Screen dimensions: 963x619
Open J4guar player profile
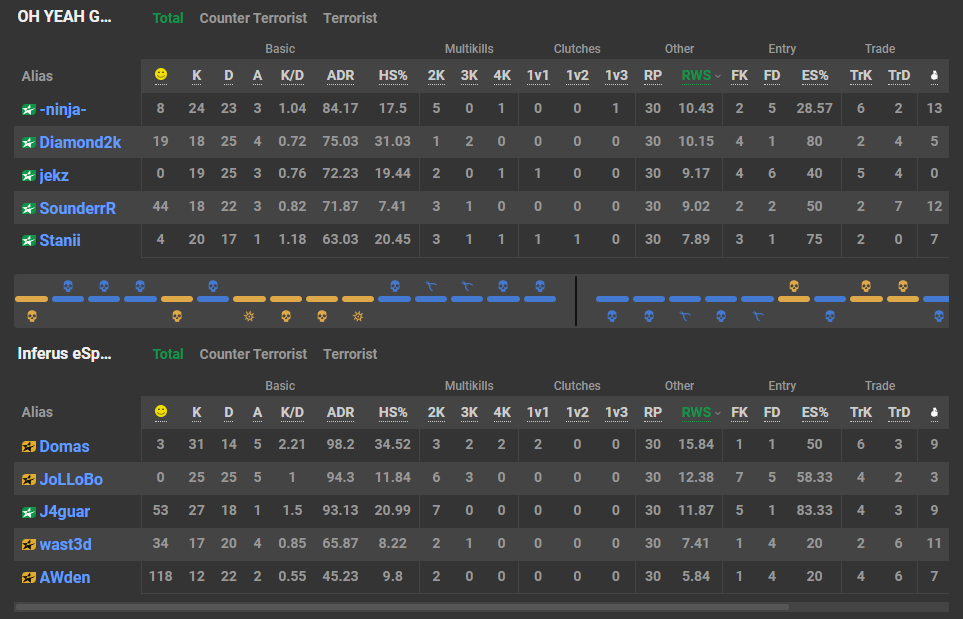pyautogui.click(x=64, y=512)
